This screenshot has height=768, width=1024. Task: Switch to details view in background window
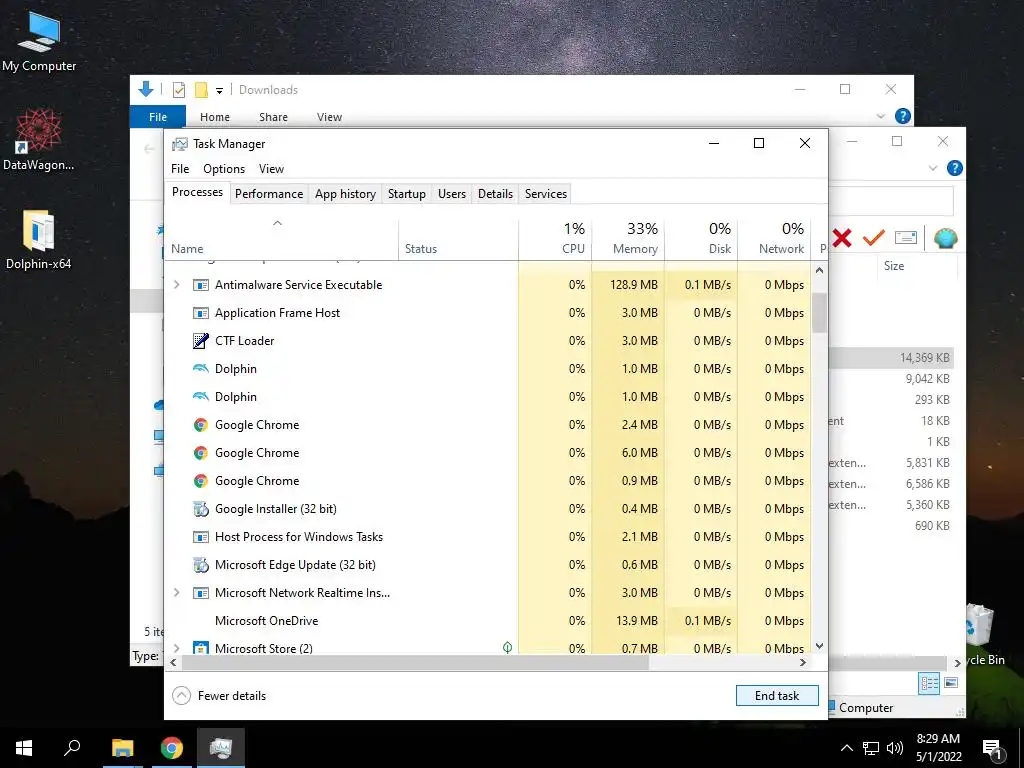click(x=929, y=684)
